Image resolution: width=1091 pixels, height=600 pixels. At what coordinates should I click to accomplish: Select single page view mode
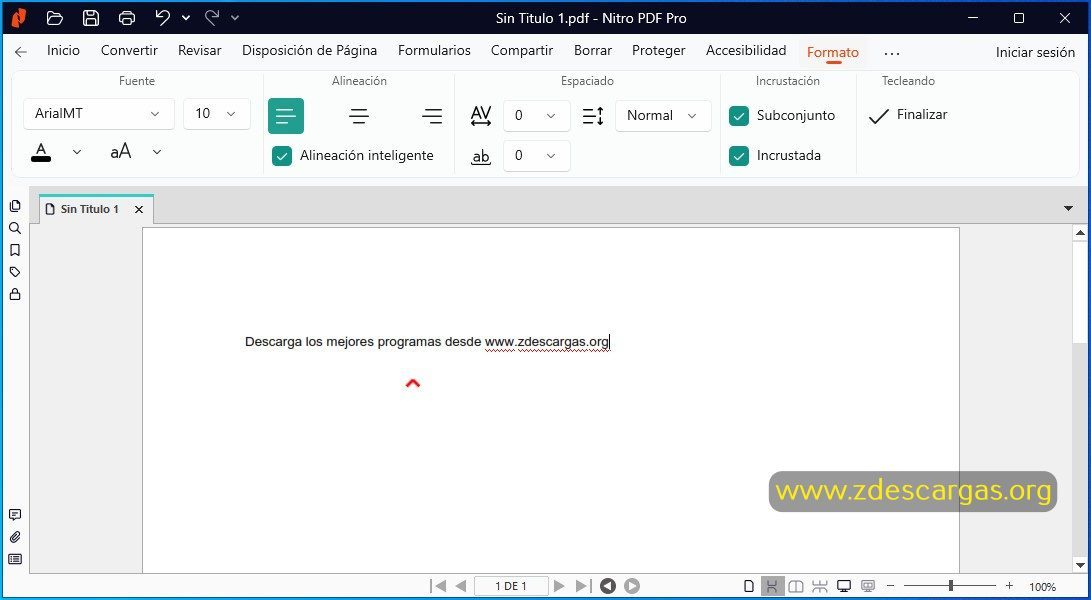click(x=749, y=586)
